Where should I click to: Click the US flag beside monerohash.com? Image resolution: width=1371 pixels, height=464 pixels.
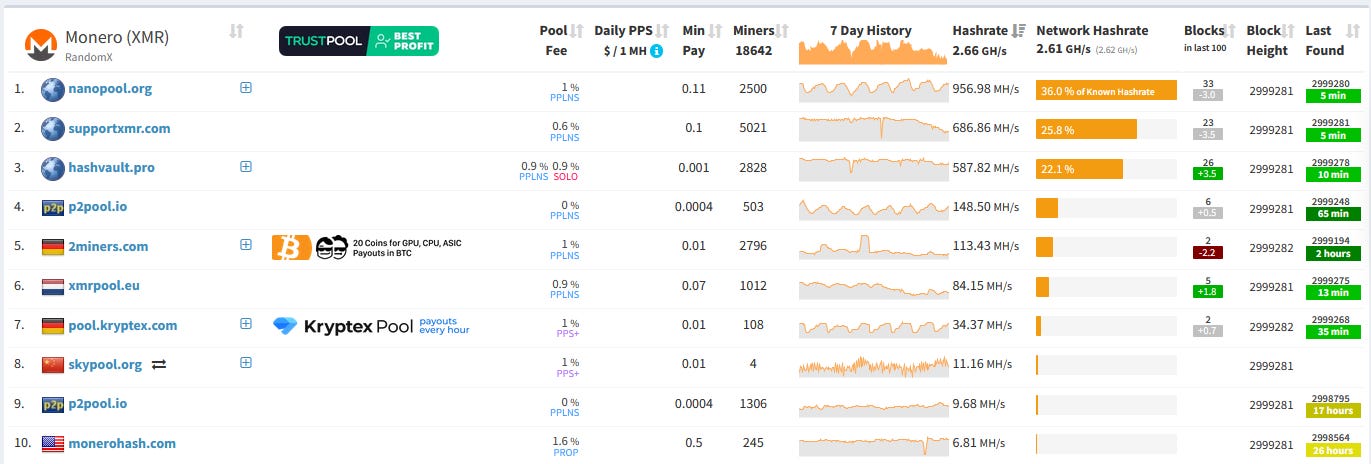[x=52, y=444]
